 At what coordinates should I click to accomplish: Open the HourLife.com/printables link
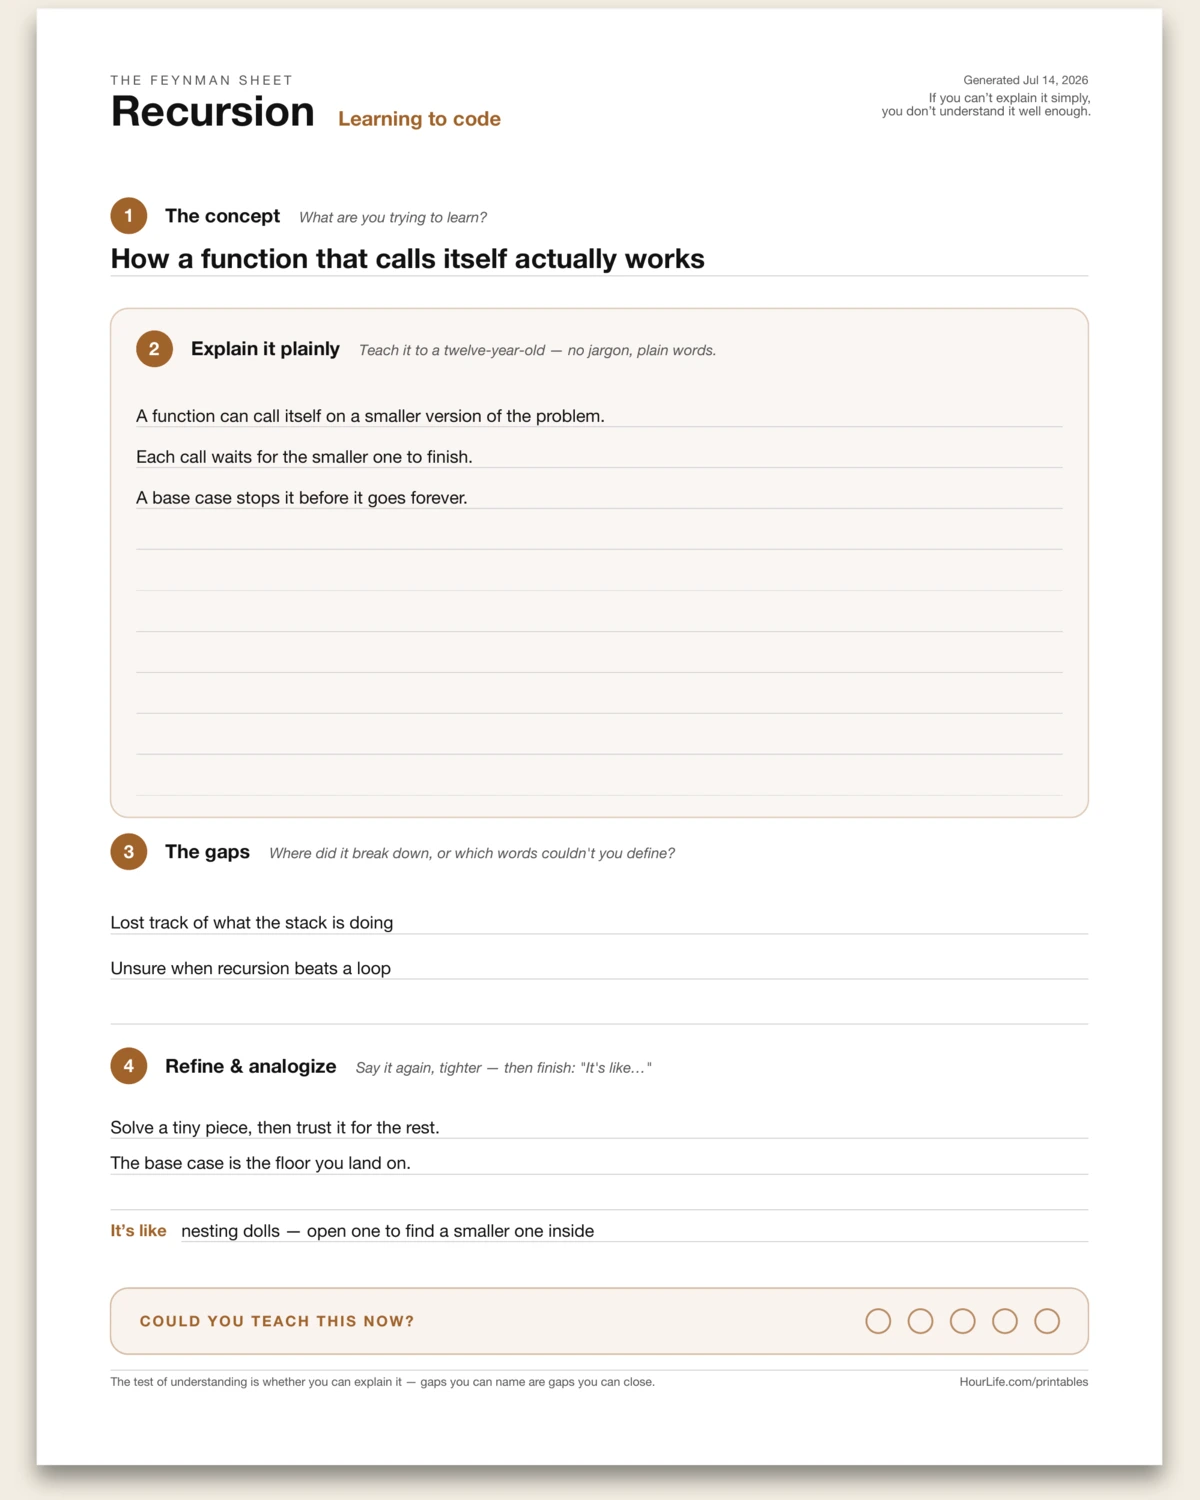coord(1024,1382)
